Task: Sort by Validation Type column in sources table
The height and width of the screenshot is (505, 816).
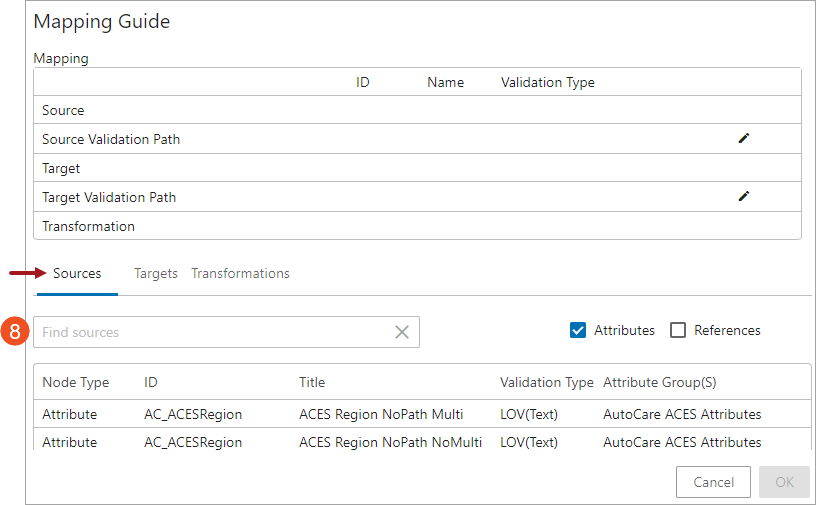Action: [546, 382]
